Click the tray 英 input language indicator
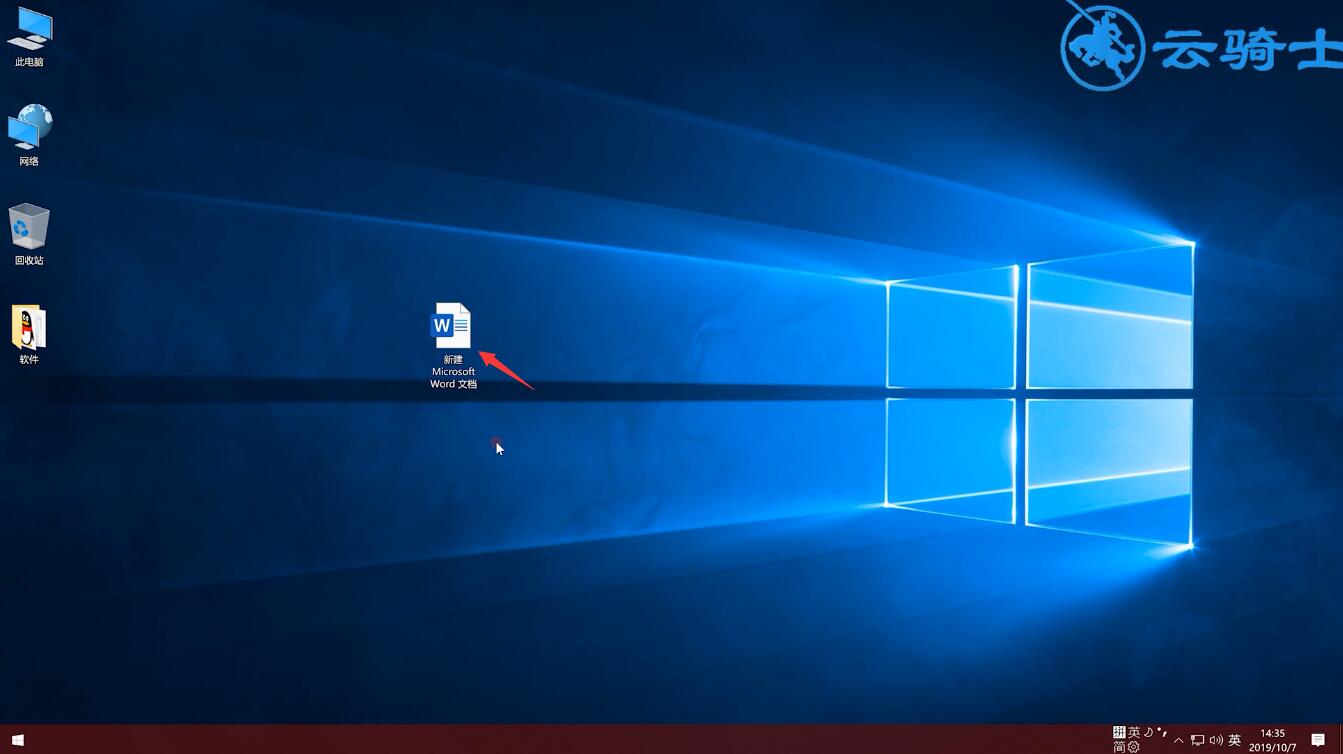 click(x=1235, y=740)
